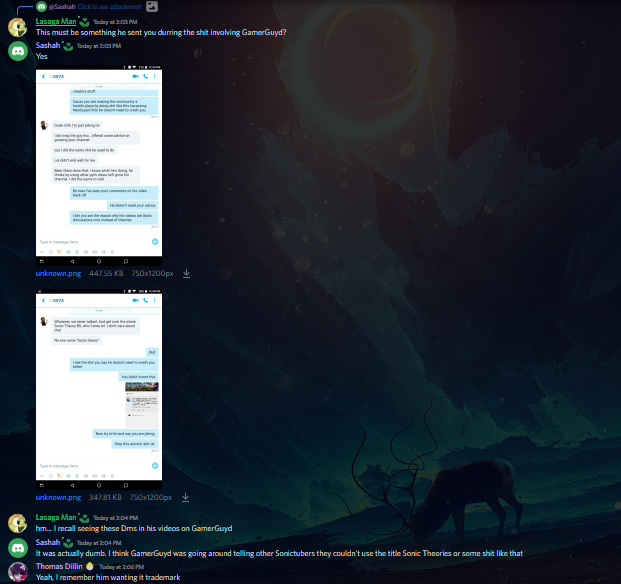Click the Lasaga Man username at the top
Viewport: 621px width, 584px height.
[x=56, y=21]
